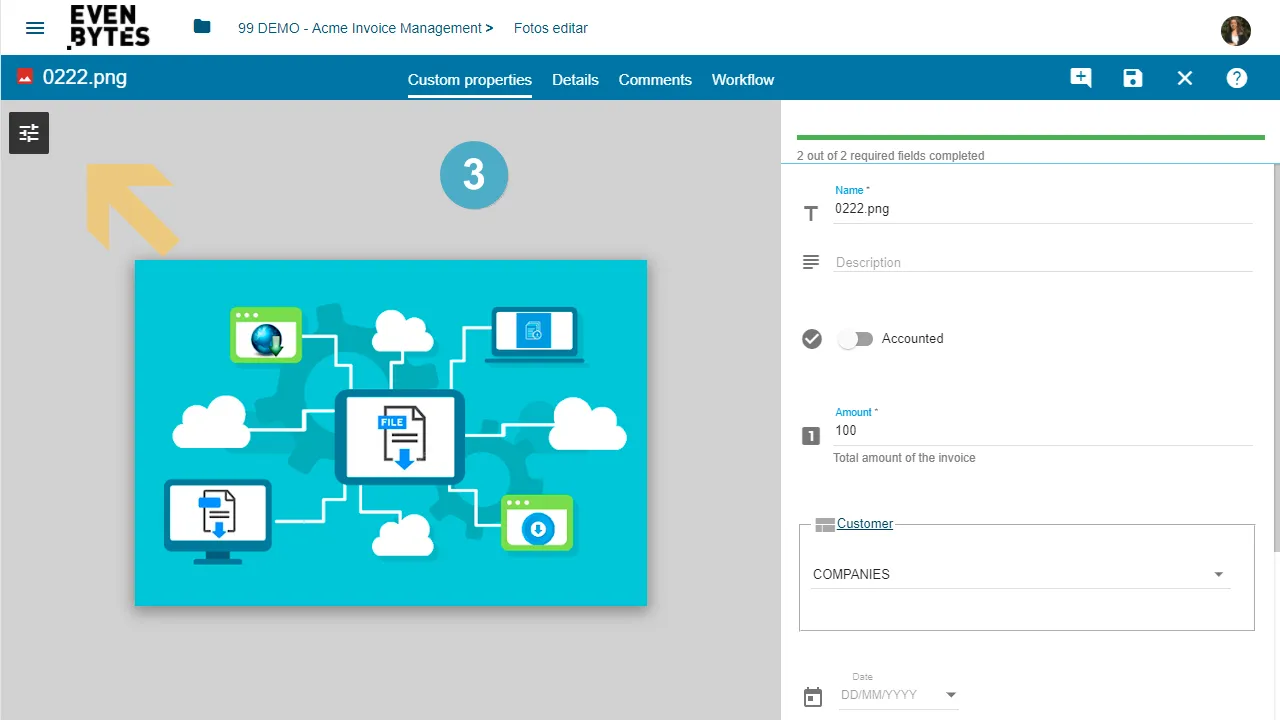The width and height of the screenshot is (1280, 720).
Task: Click the Description field
Action: (x=1043, y=262)
